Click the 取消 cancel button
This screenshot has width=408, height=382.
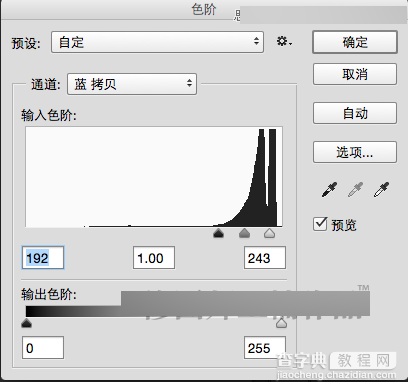(x=355, y=74)
